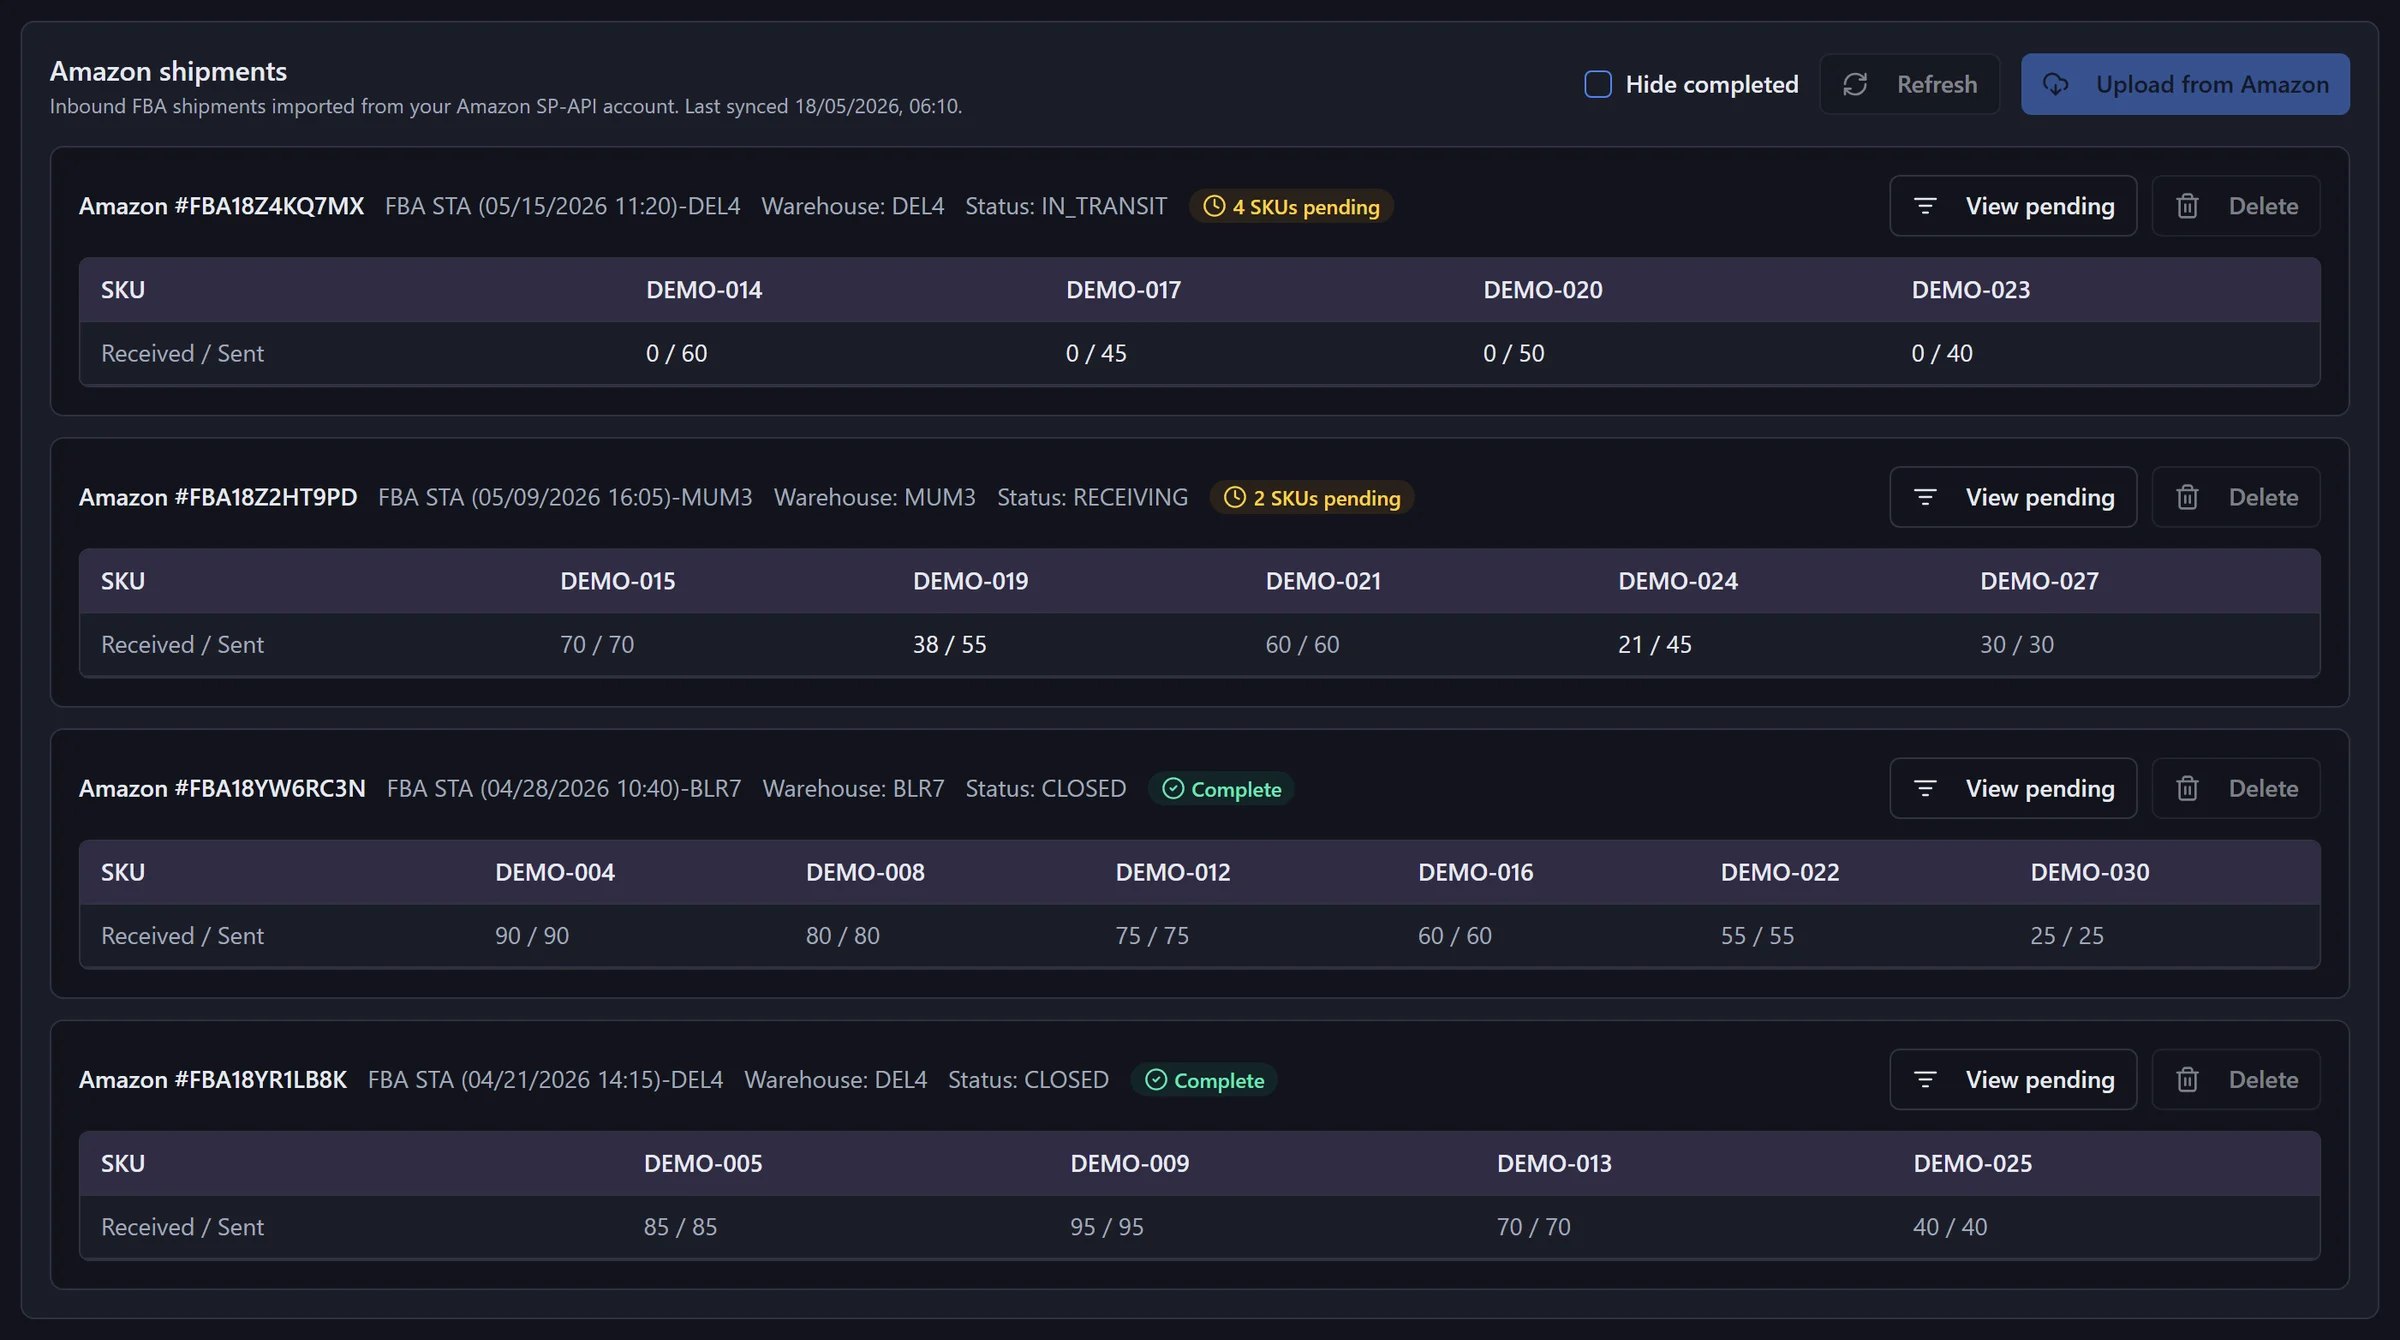Click the DEMO-014 SKU column header
Screen dimensions: 2400x1340
(x=704, y=290)
